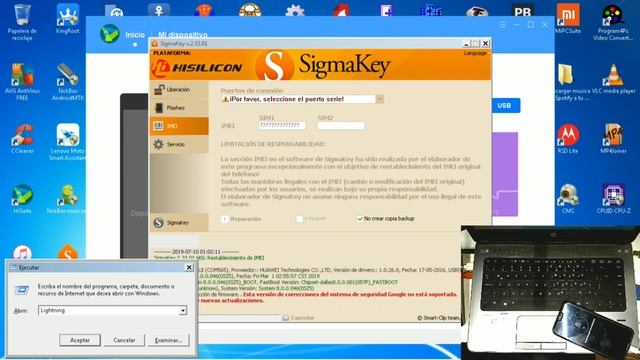
Task: Toggle the middle disabled checkbox option
Action: (299, 219)
